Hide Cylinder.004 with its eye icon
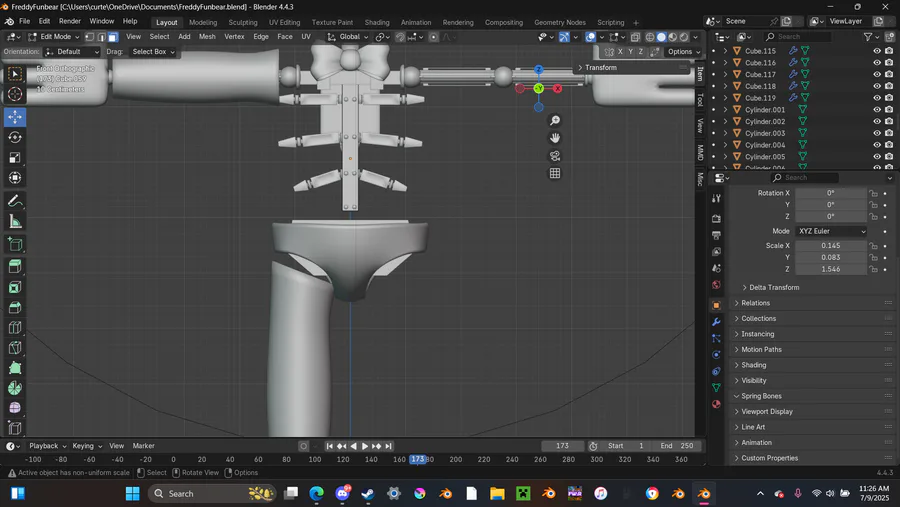The width and height of the screenshot is (900, 507). click(876, 145)
